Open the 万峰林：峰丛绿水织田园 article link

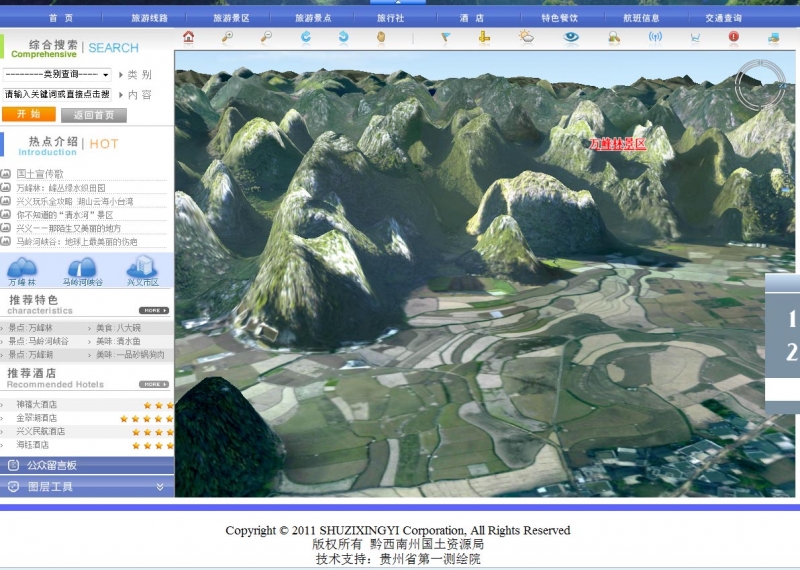coord(61,188)
